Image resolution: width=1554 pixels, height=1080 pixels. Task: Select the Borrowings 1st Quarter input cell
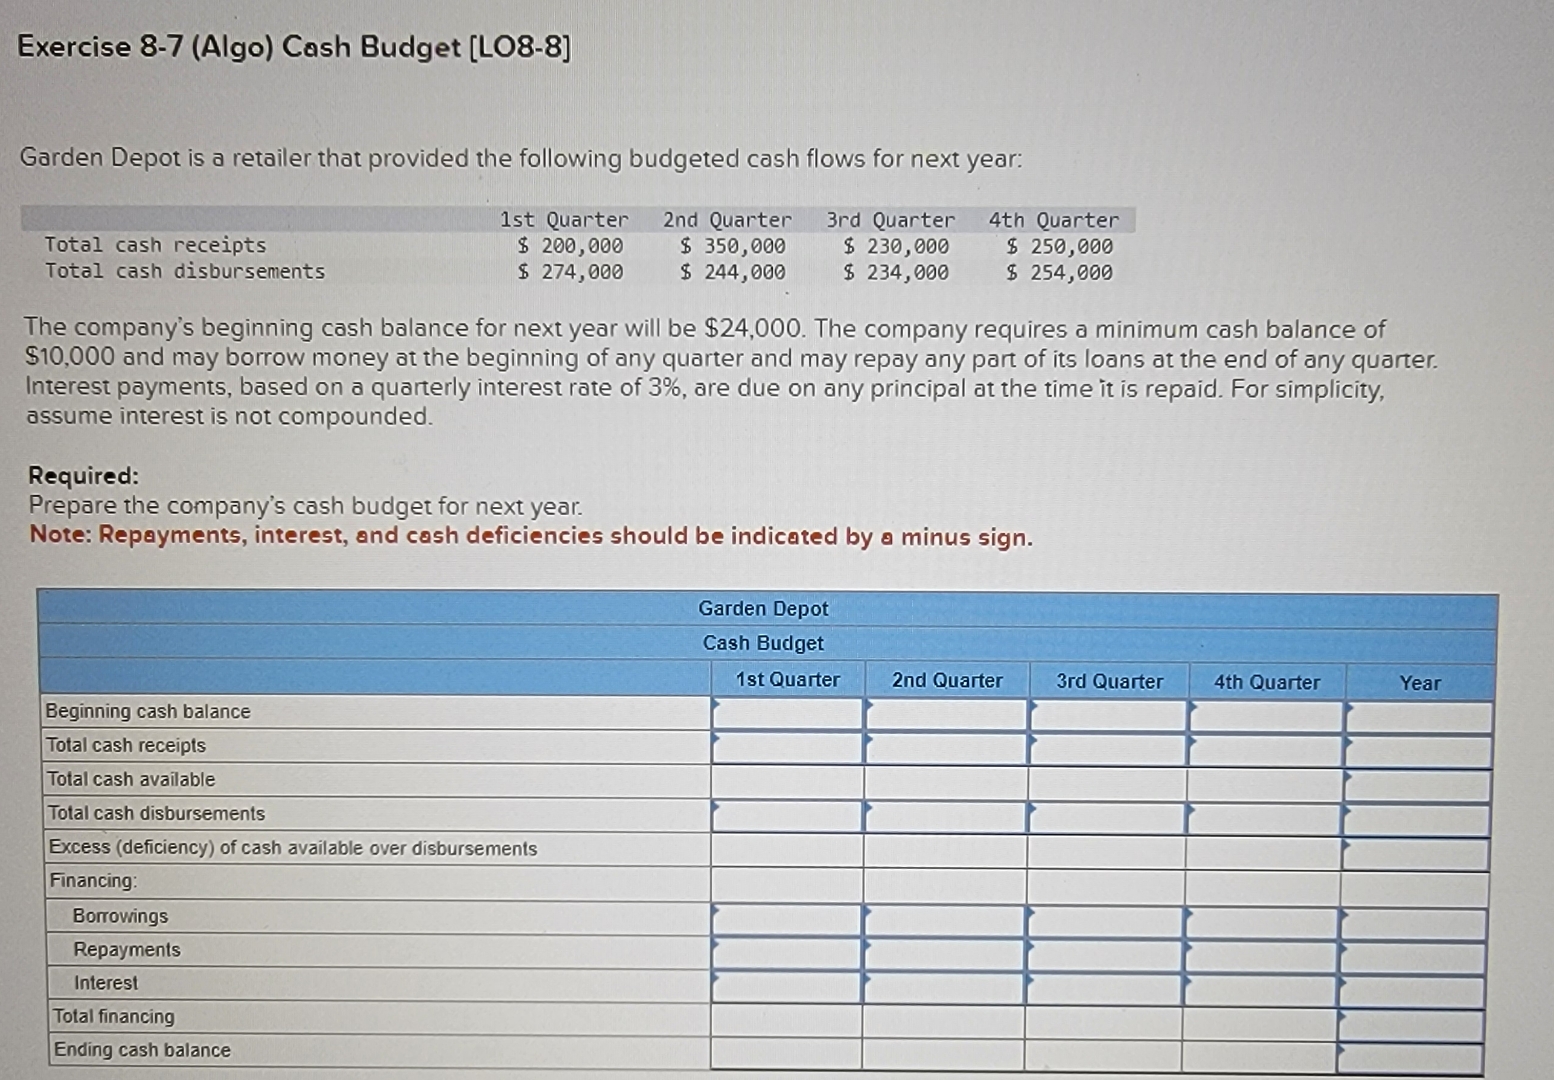(x=785, y=916)
